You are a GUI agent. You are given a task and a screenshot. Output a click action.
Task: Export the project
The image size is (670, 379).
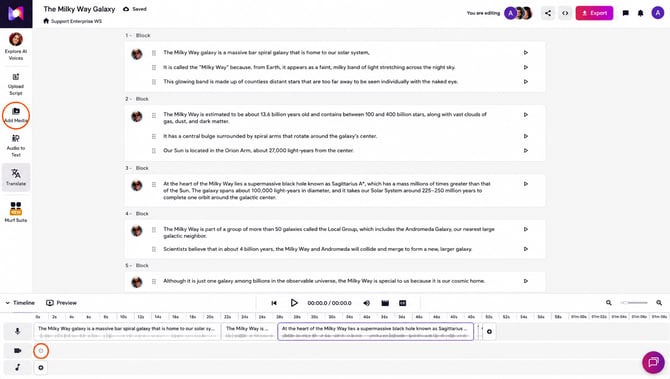pos(594,13)
